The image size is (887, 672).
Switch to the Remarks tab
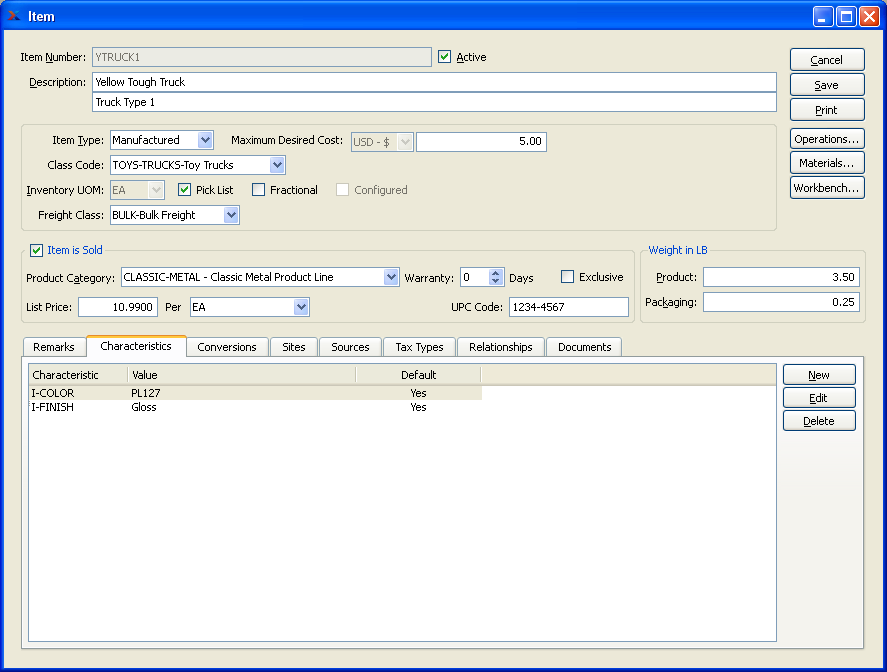[54, 347]
